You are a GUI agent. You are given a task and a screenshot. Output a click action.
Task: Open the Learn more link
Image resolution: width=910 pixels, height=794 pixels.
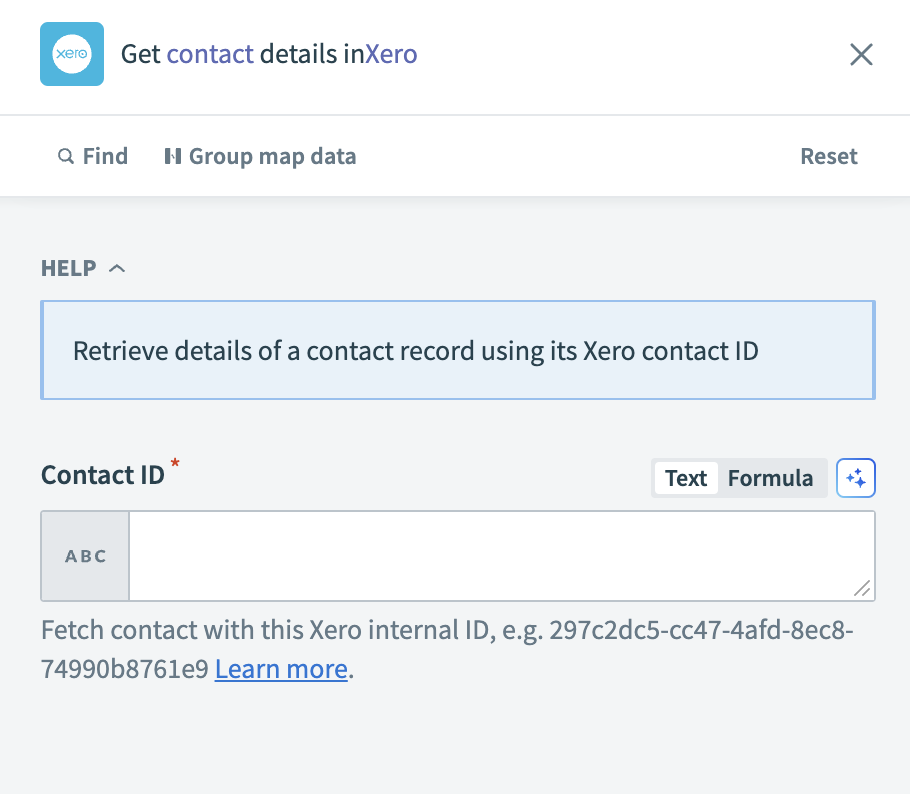(x=280, y=668)
